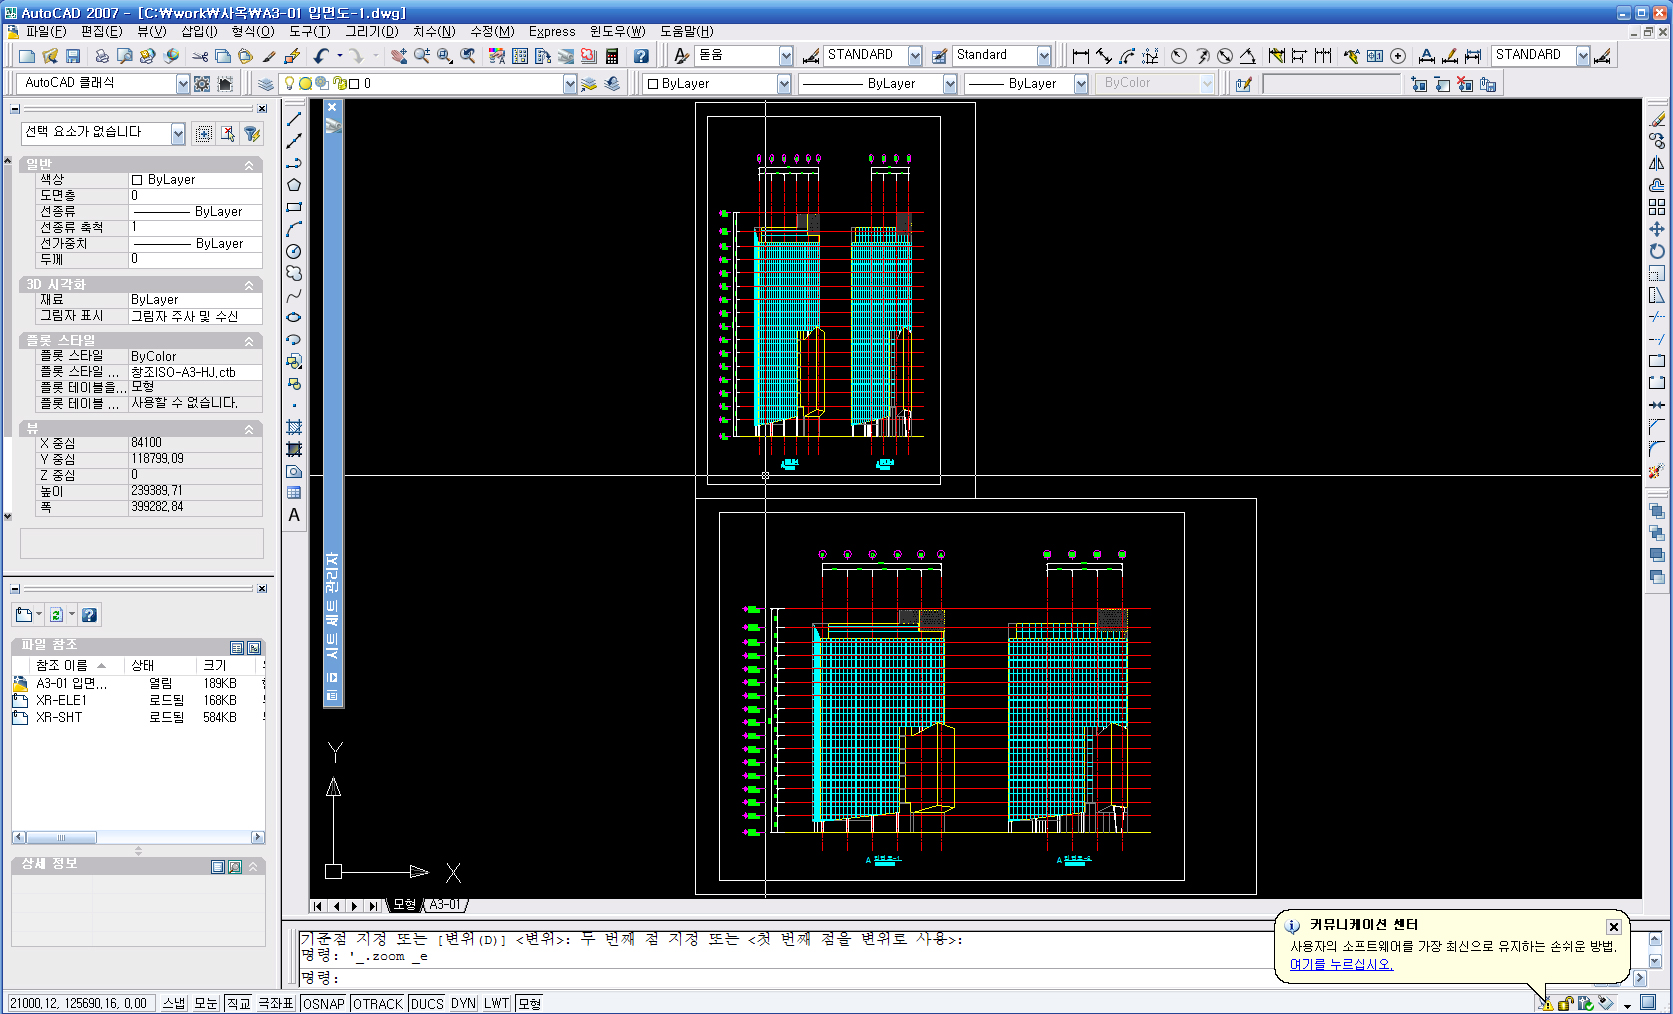Open the Express menu
Viewport: 1673px width, 1014px height.
coord(552,31)
